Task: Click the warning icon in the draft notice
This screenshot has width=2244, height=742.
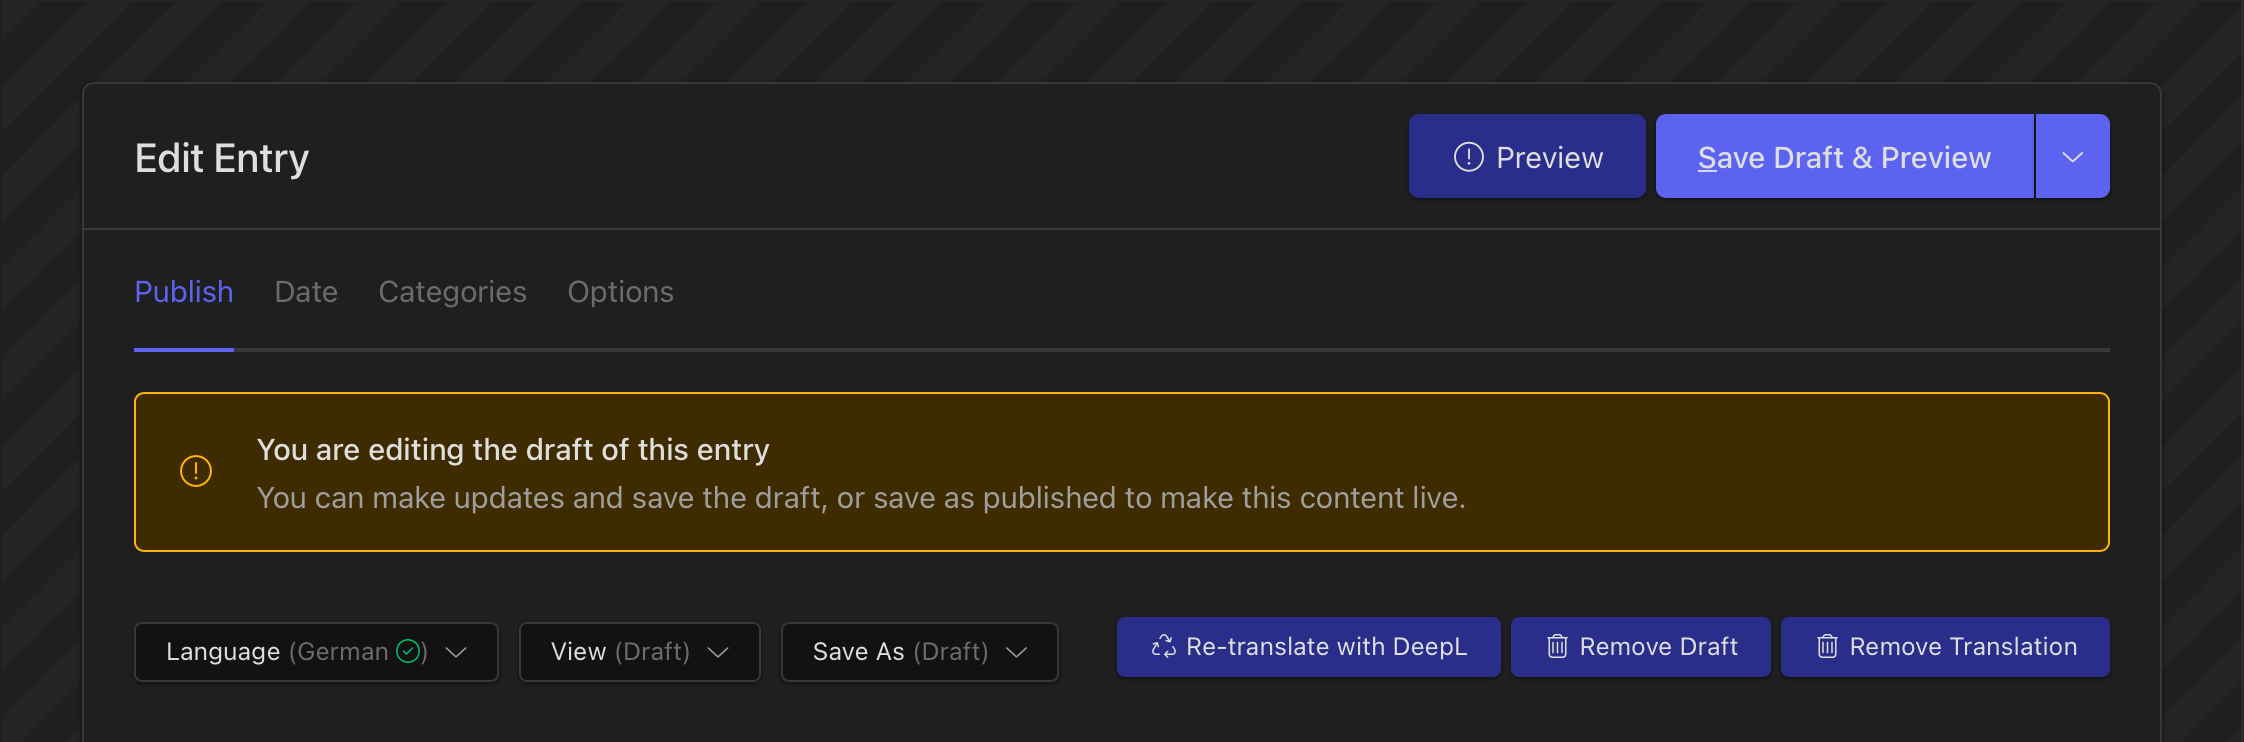Action: click(196, 471)
